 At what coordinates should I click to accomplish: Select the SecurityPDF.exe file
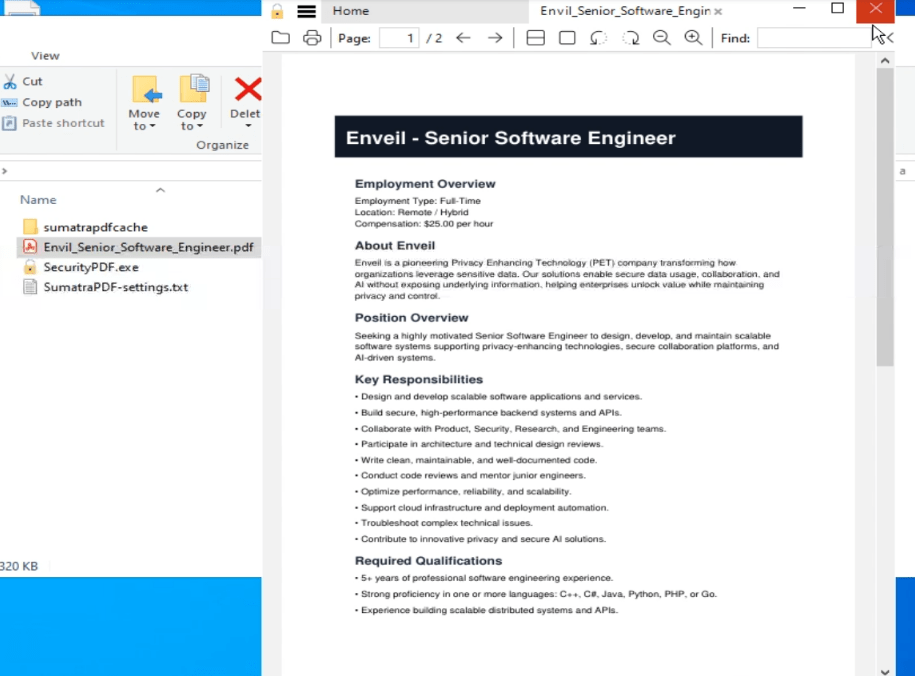click(x=91, y=267)
